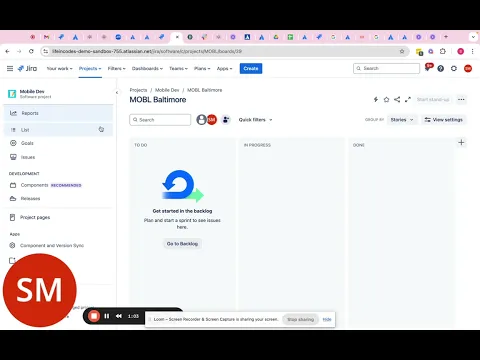Screen dimensions: 480x360
Task: Open browser extensions puzzle icon
Action: 443,51
